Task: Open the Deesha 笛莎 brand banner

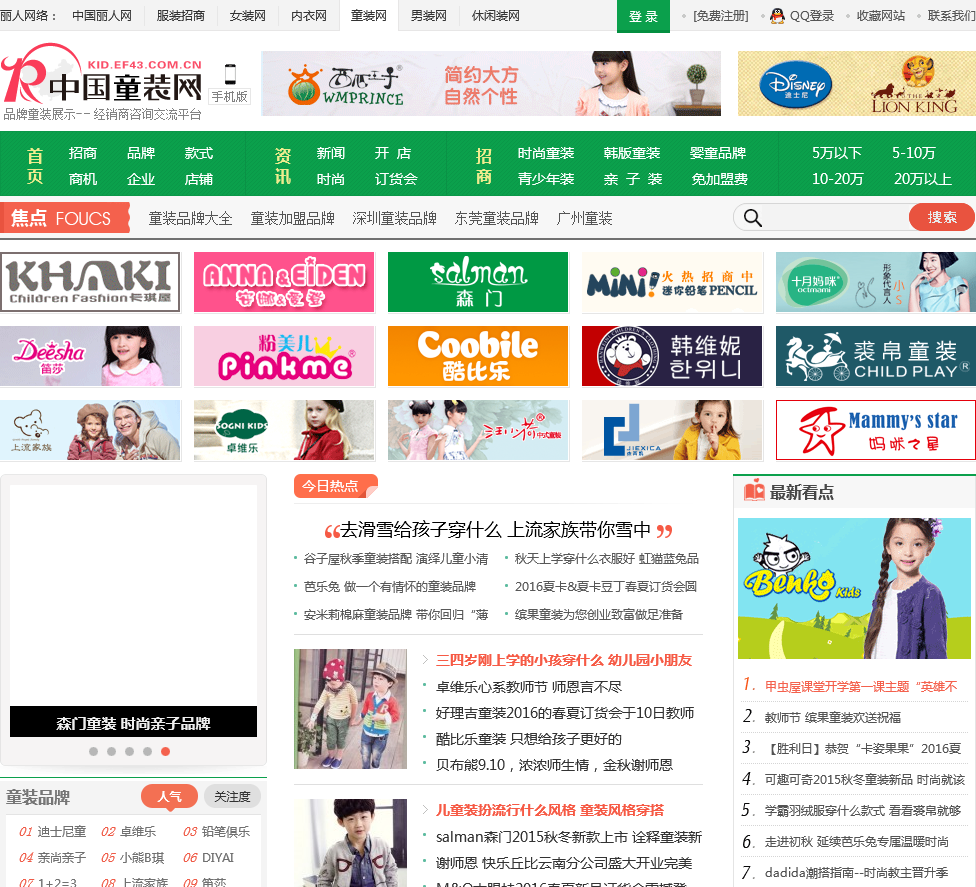Action: [90, 356]
